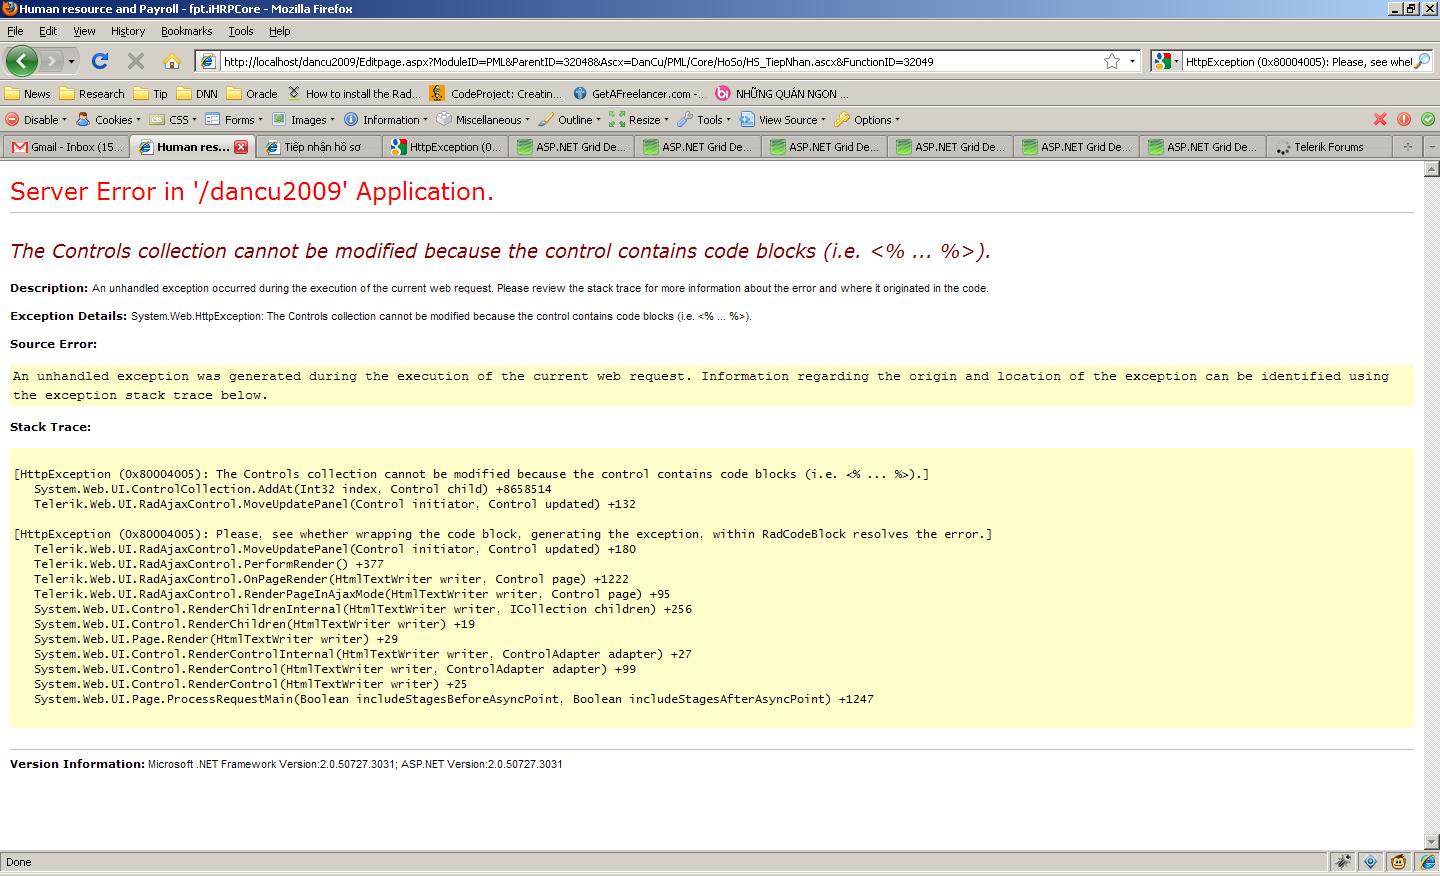Switch to the 'HttpException (0...' tab
Viewport: 1440px width, 876px height.
click(445, 147)
